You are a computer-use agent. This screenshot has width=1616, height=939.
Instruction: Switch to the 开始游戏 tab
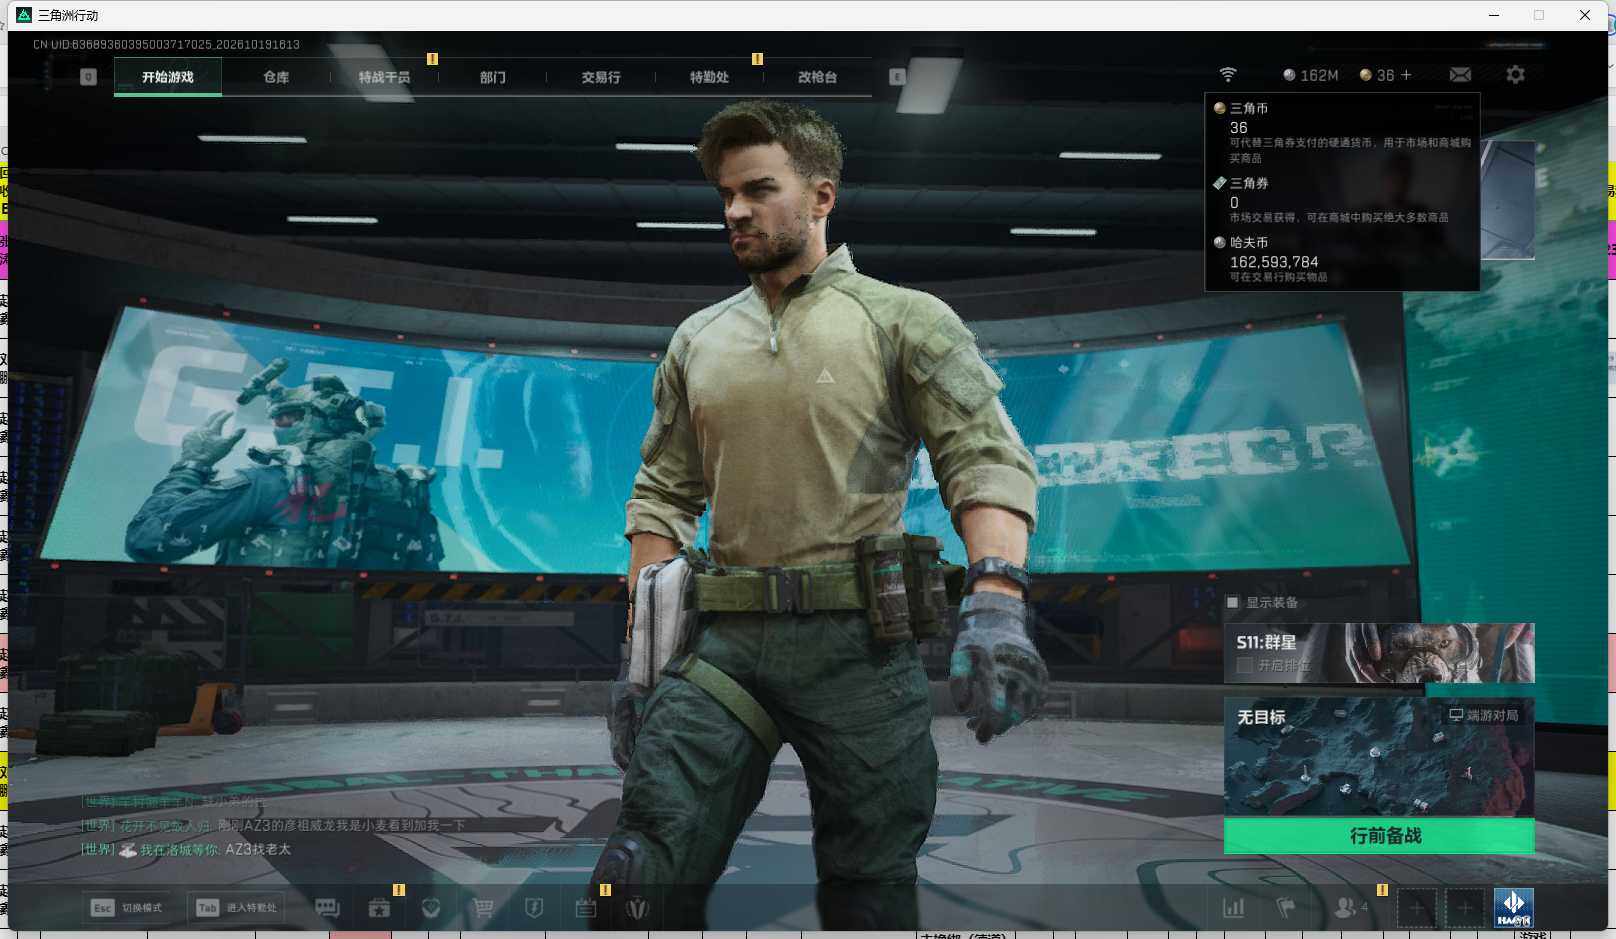tap(168, 77)
